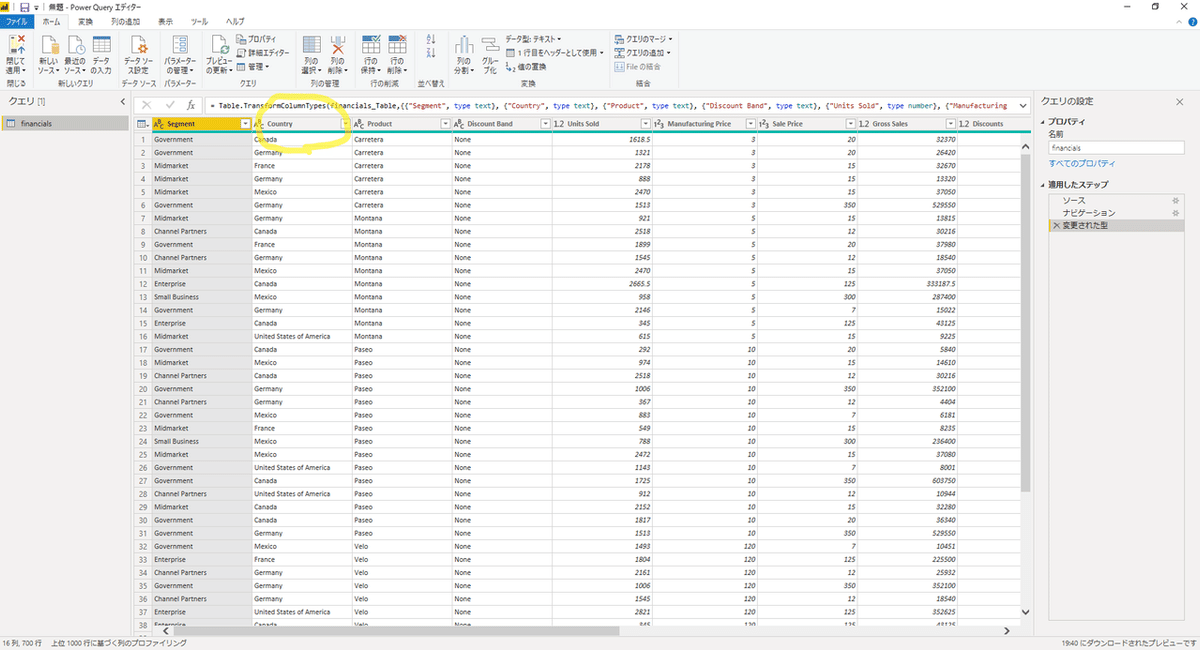Image resolution: width=1200 pixels, height=650 pixels.
Task: Click the すべてのプロパティ link
Action: 1082,163
